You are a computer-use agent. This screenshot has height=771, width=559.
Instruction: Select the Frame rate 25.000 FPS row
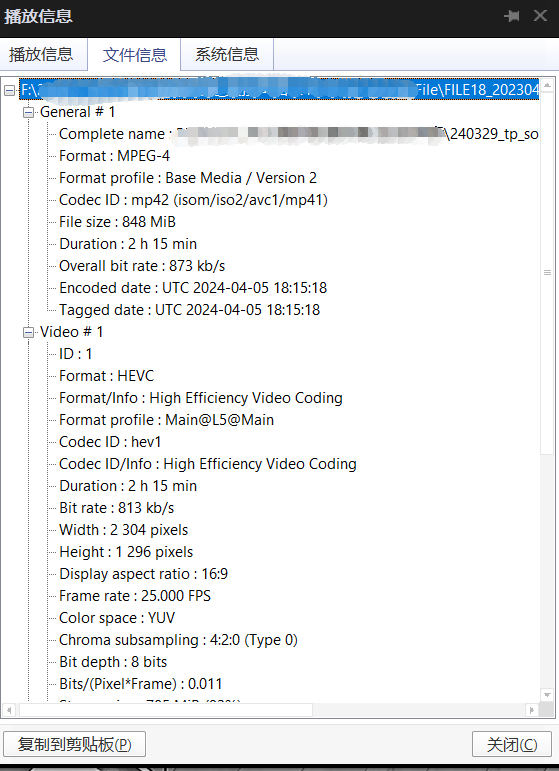[x=135, y=596]
